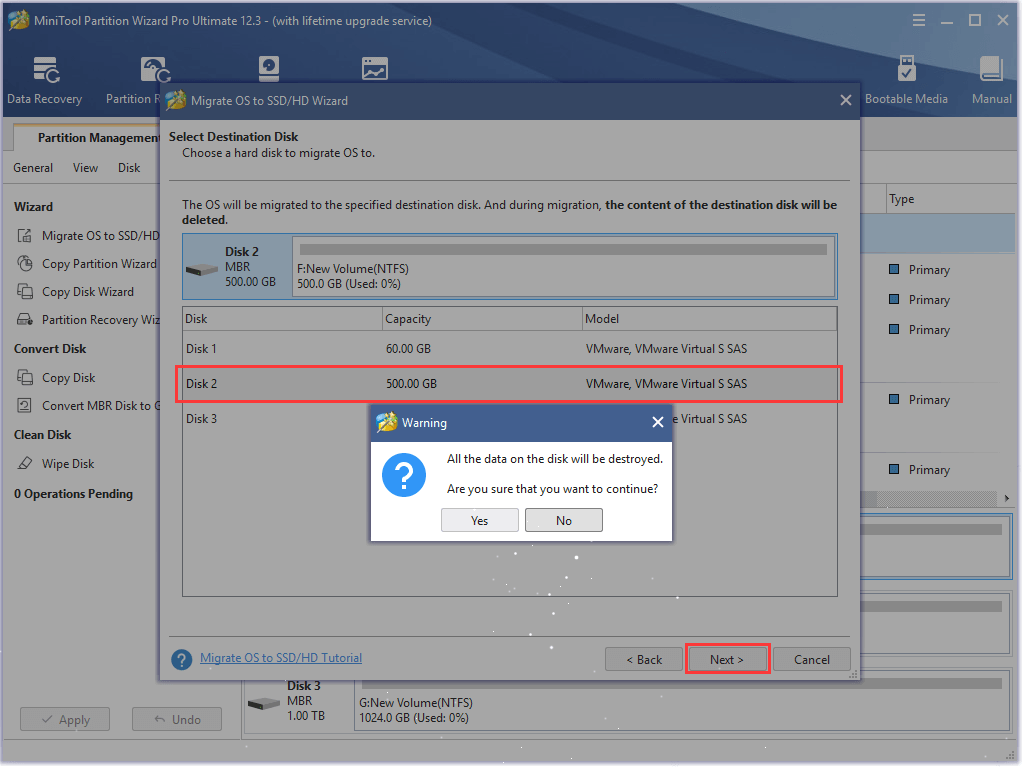
Task: Click the Disk 3 drive icon in disk map
Action: (x=264, y=704)
